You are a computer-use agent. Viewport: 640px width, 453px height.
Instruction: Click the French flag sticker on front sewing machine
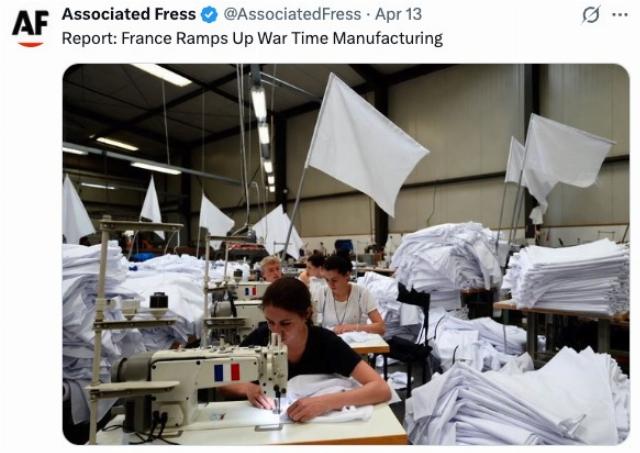click(227, 372)
